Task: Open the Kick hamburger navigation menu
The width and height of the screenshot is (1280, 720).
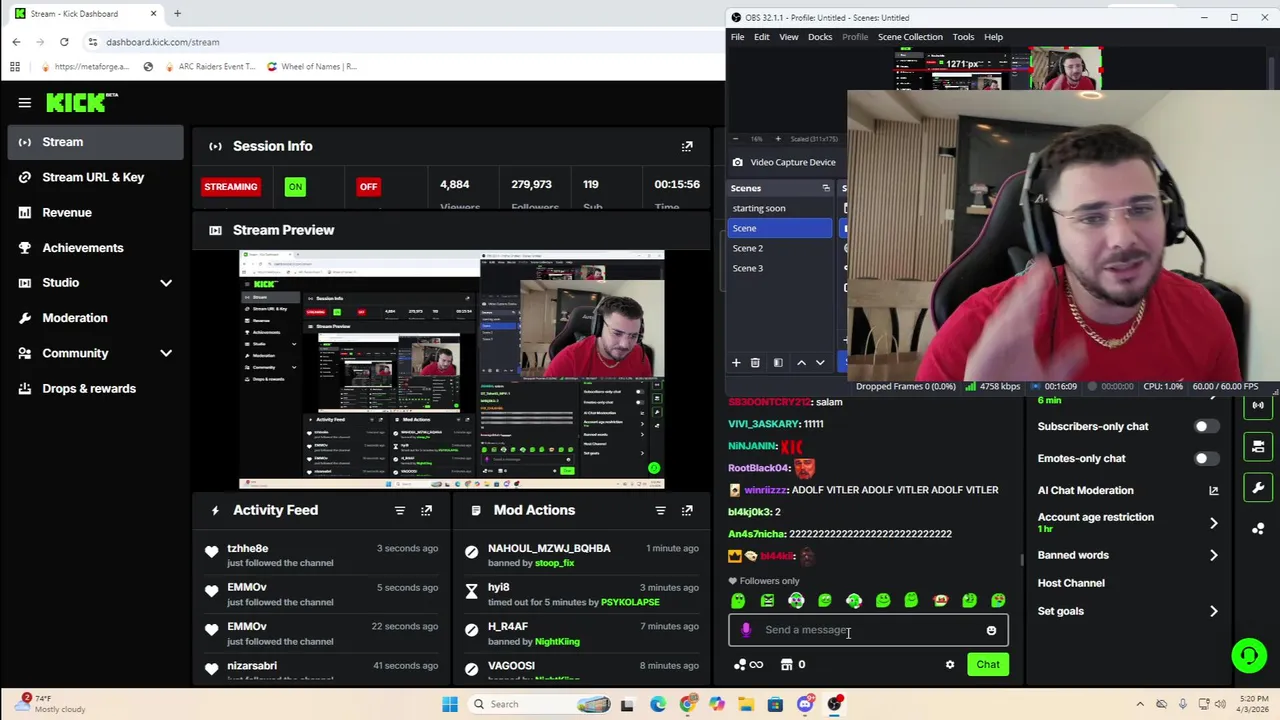Action: pos(25,102)
